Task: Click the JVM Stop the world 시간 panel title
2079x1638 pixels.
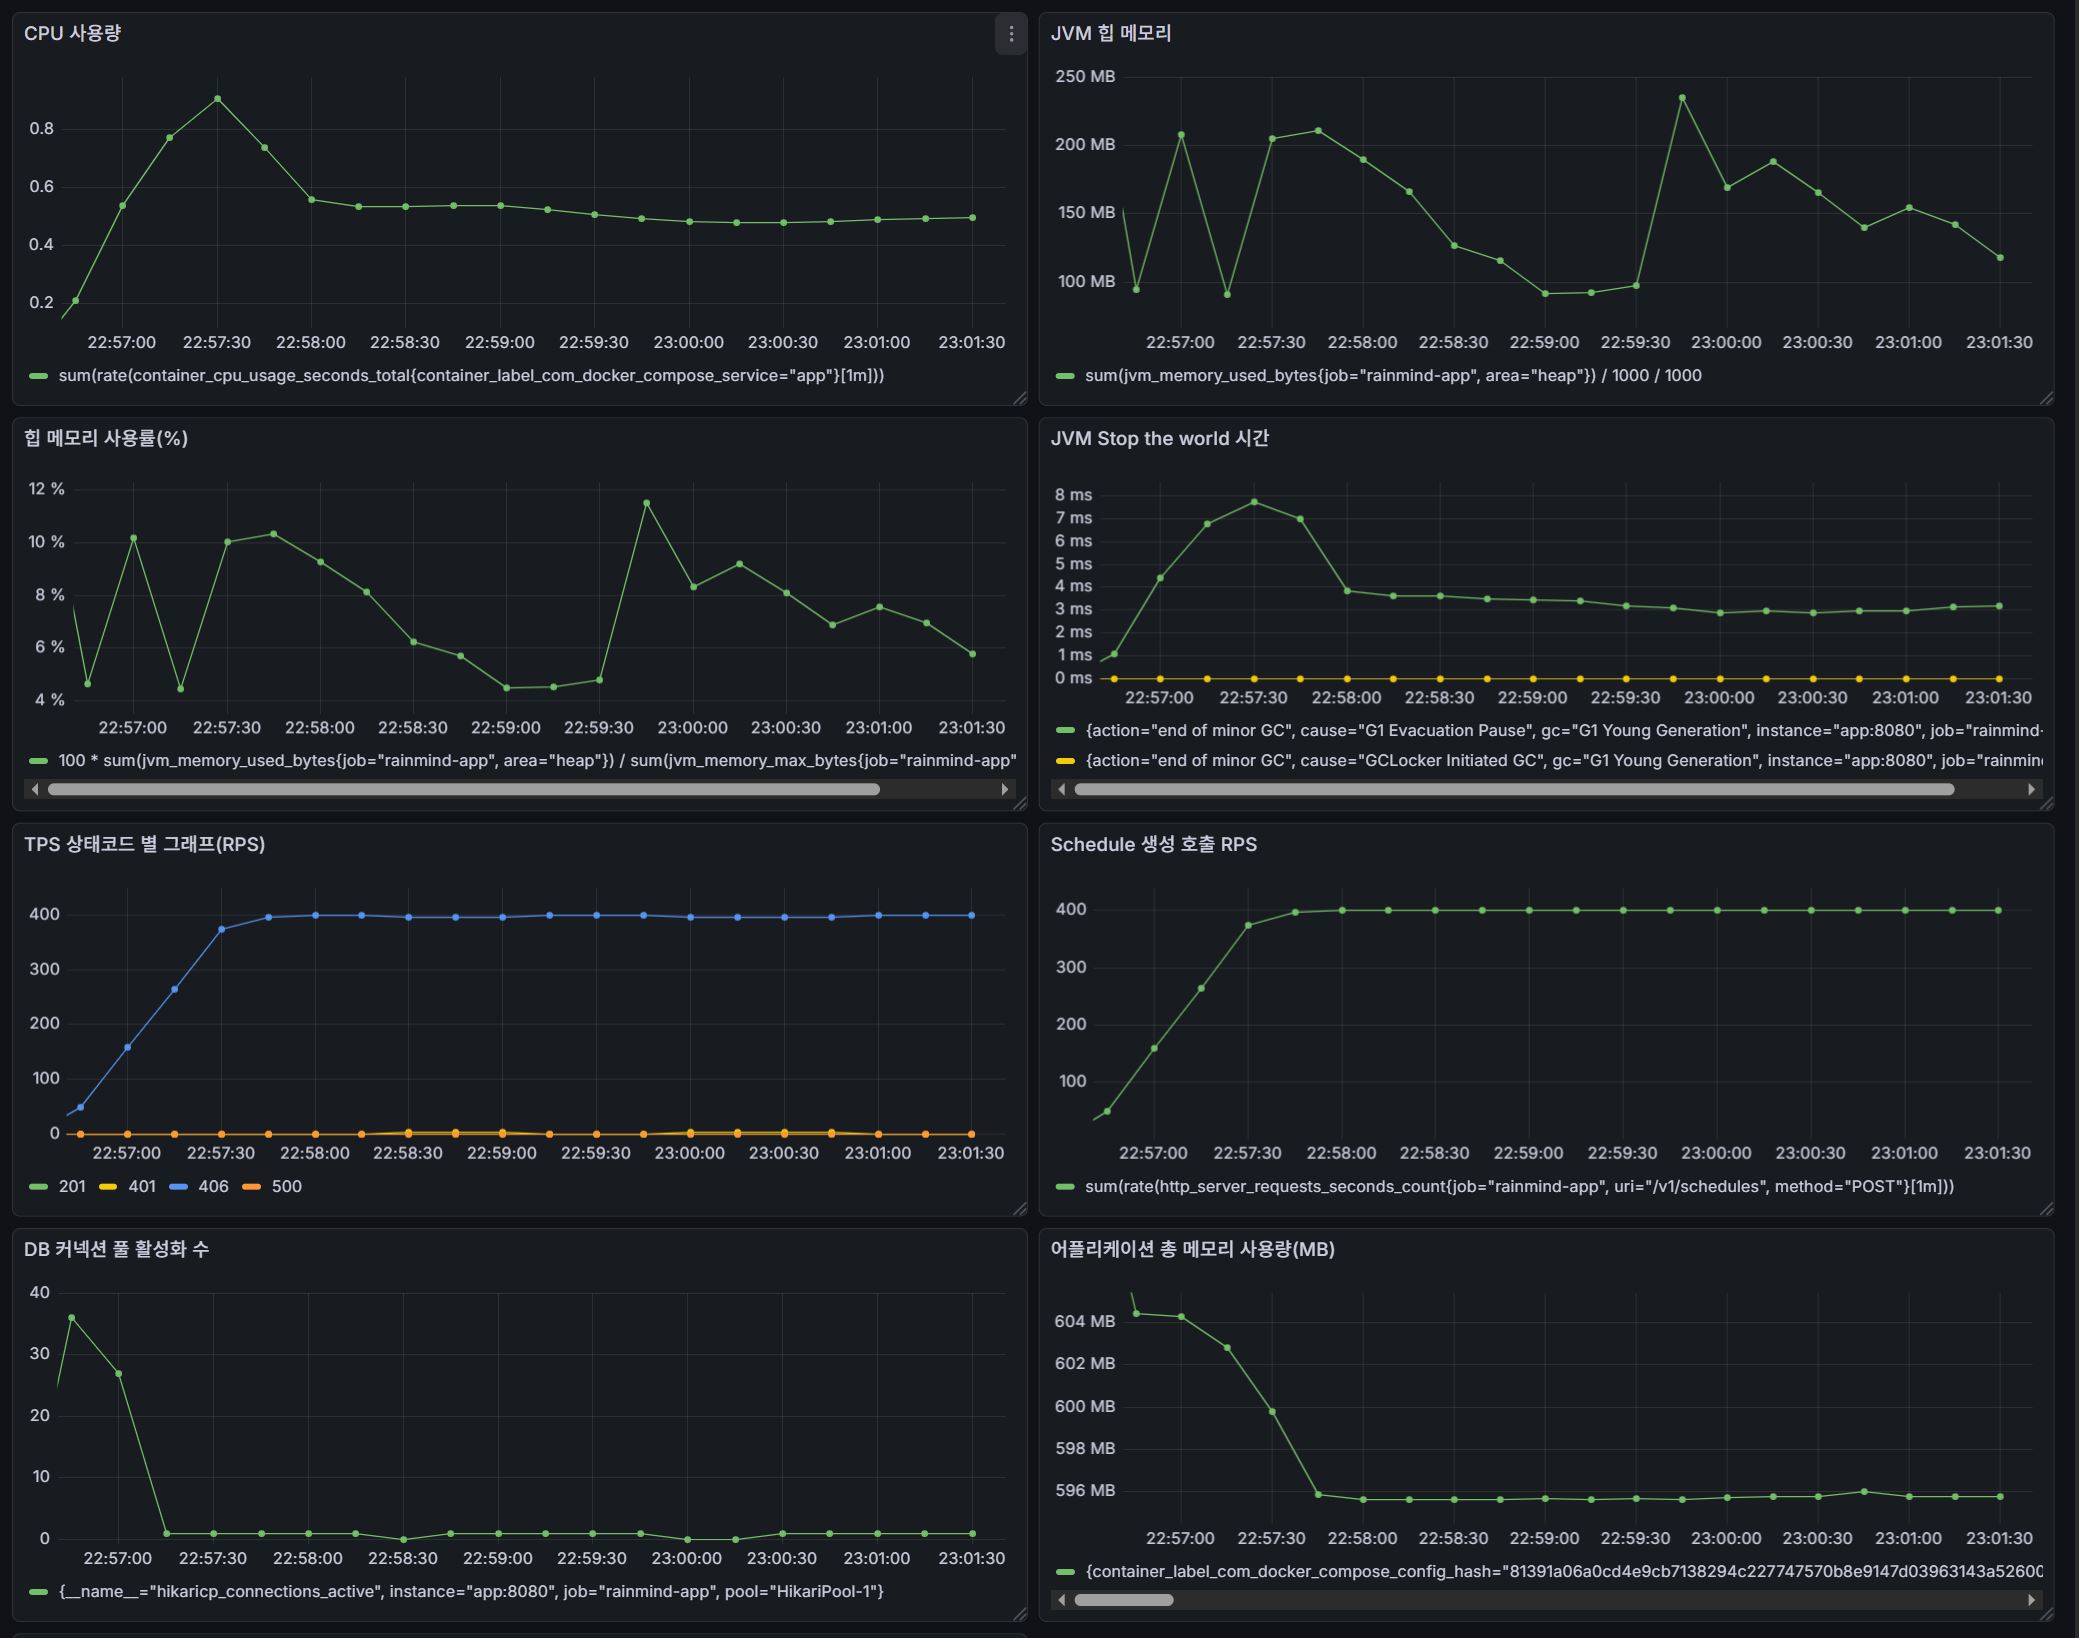Action: [x=1158, y=438]
